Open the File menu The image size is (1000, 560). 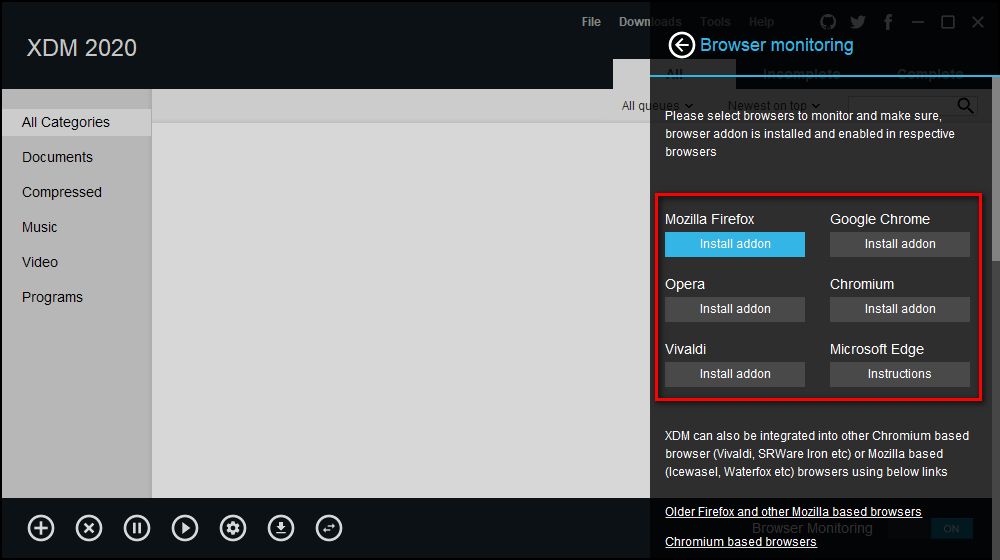pos(591,22)
